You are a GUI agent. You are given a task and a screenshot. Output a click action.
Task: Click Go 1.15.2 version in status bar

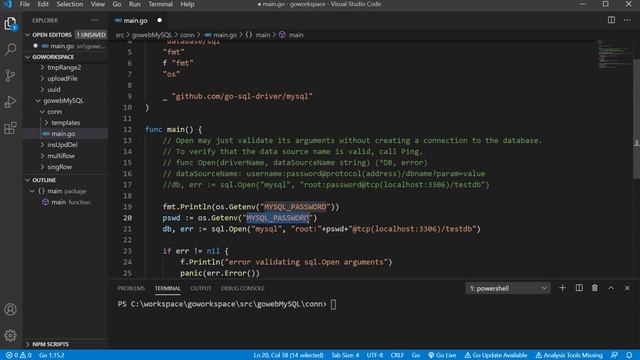point(51,355)
